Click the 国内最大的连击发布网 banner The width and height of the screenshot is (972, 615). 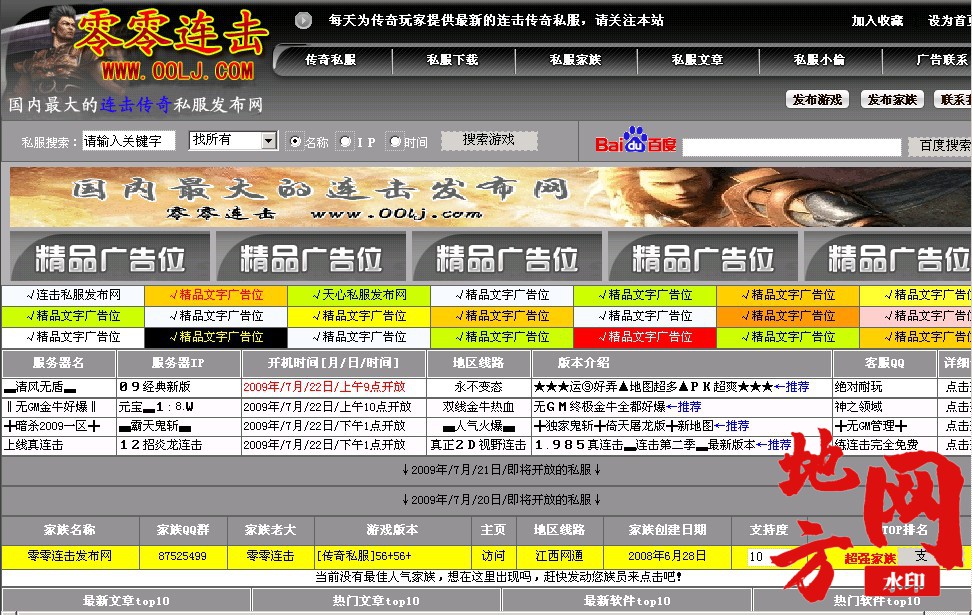pos(490,197)
